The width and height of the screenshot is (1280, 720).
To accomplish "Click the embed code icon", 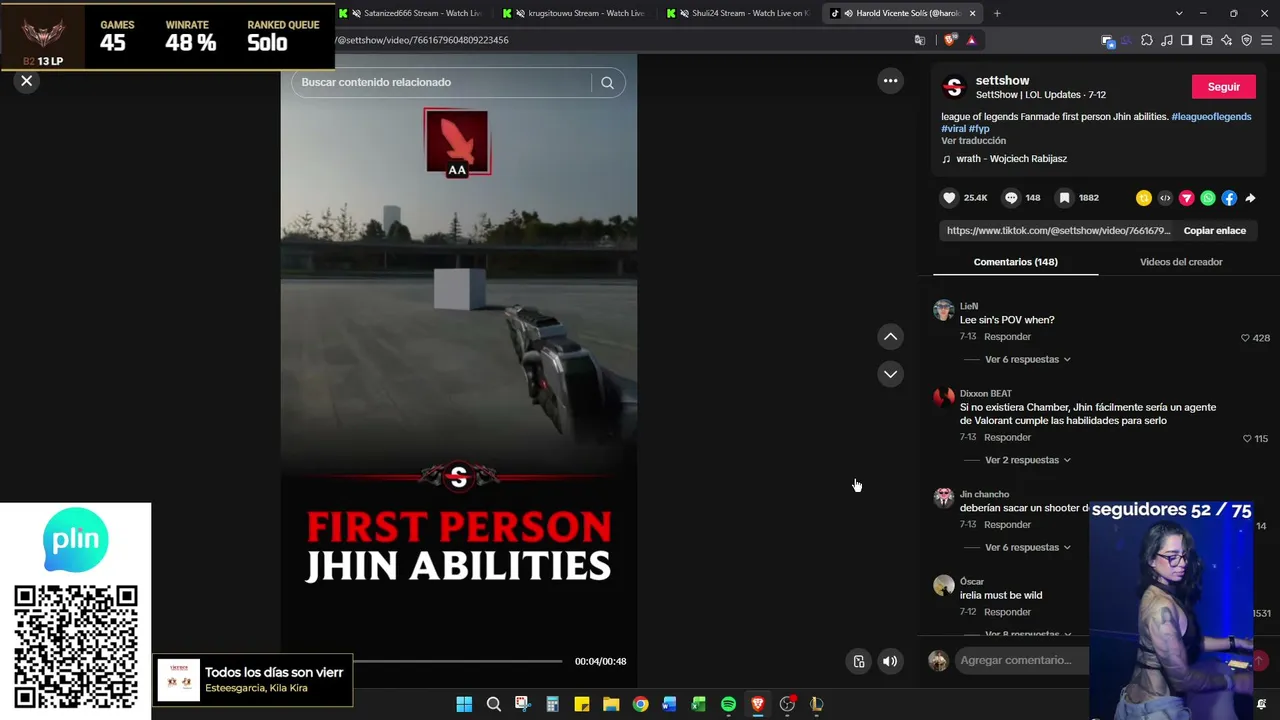I will coord(1165,198).
